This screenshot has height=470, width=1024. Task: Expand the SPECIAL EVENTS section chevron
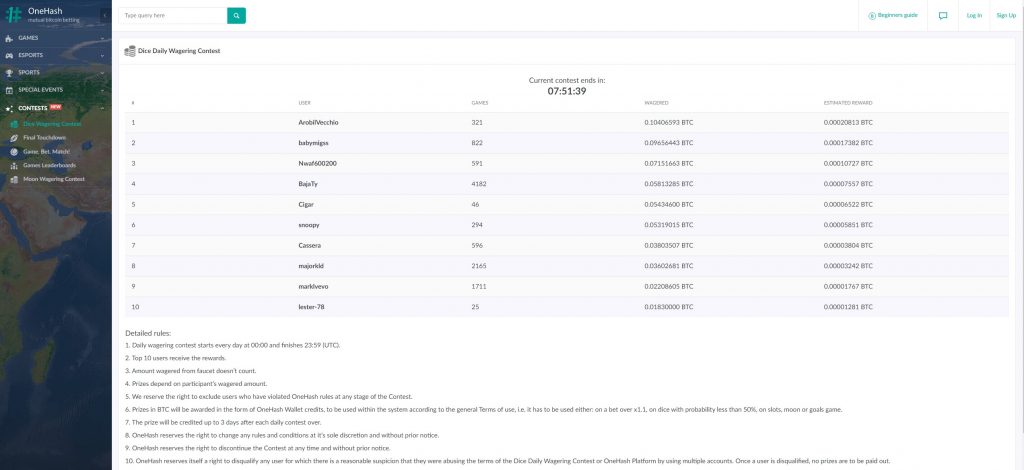click(x=103, y=90)
